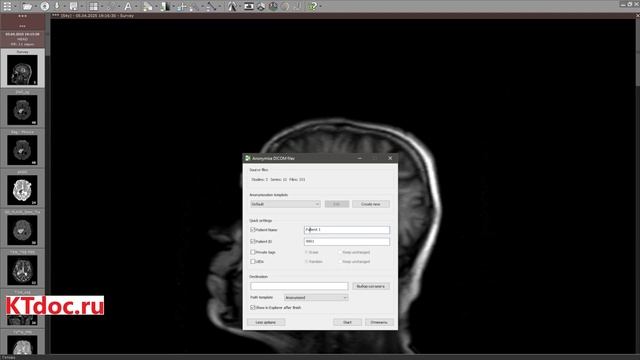Click the Less options button

click(266, 322)
